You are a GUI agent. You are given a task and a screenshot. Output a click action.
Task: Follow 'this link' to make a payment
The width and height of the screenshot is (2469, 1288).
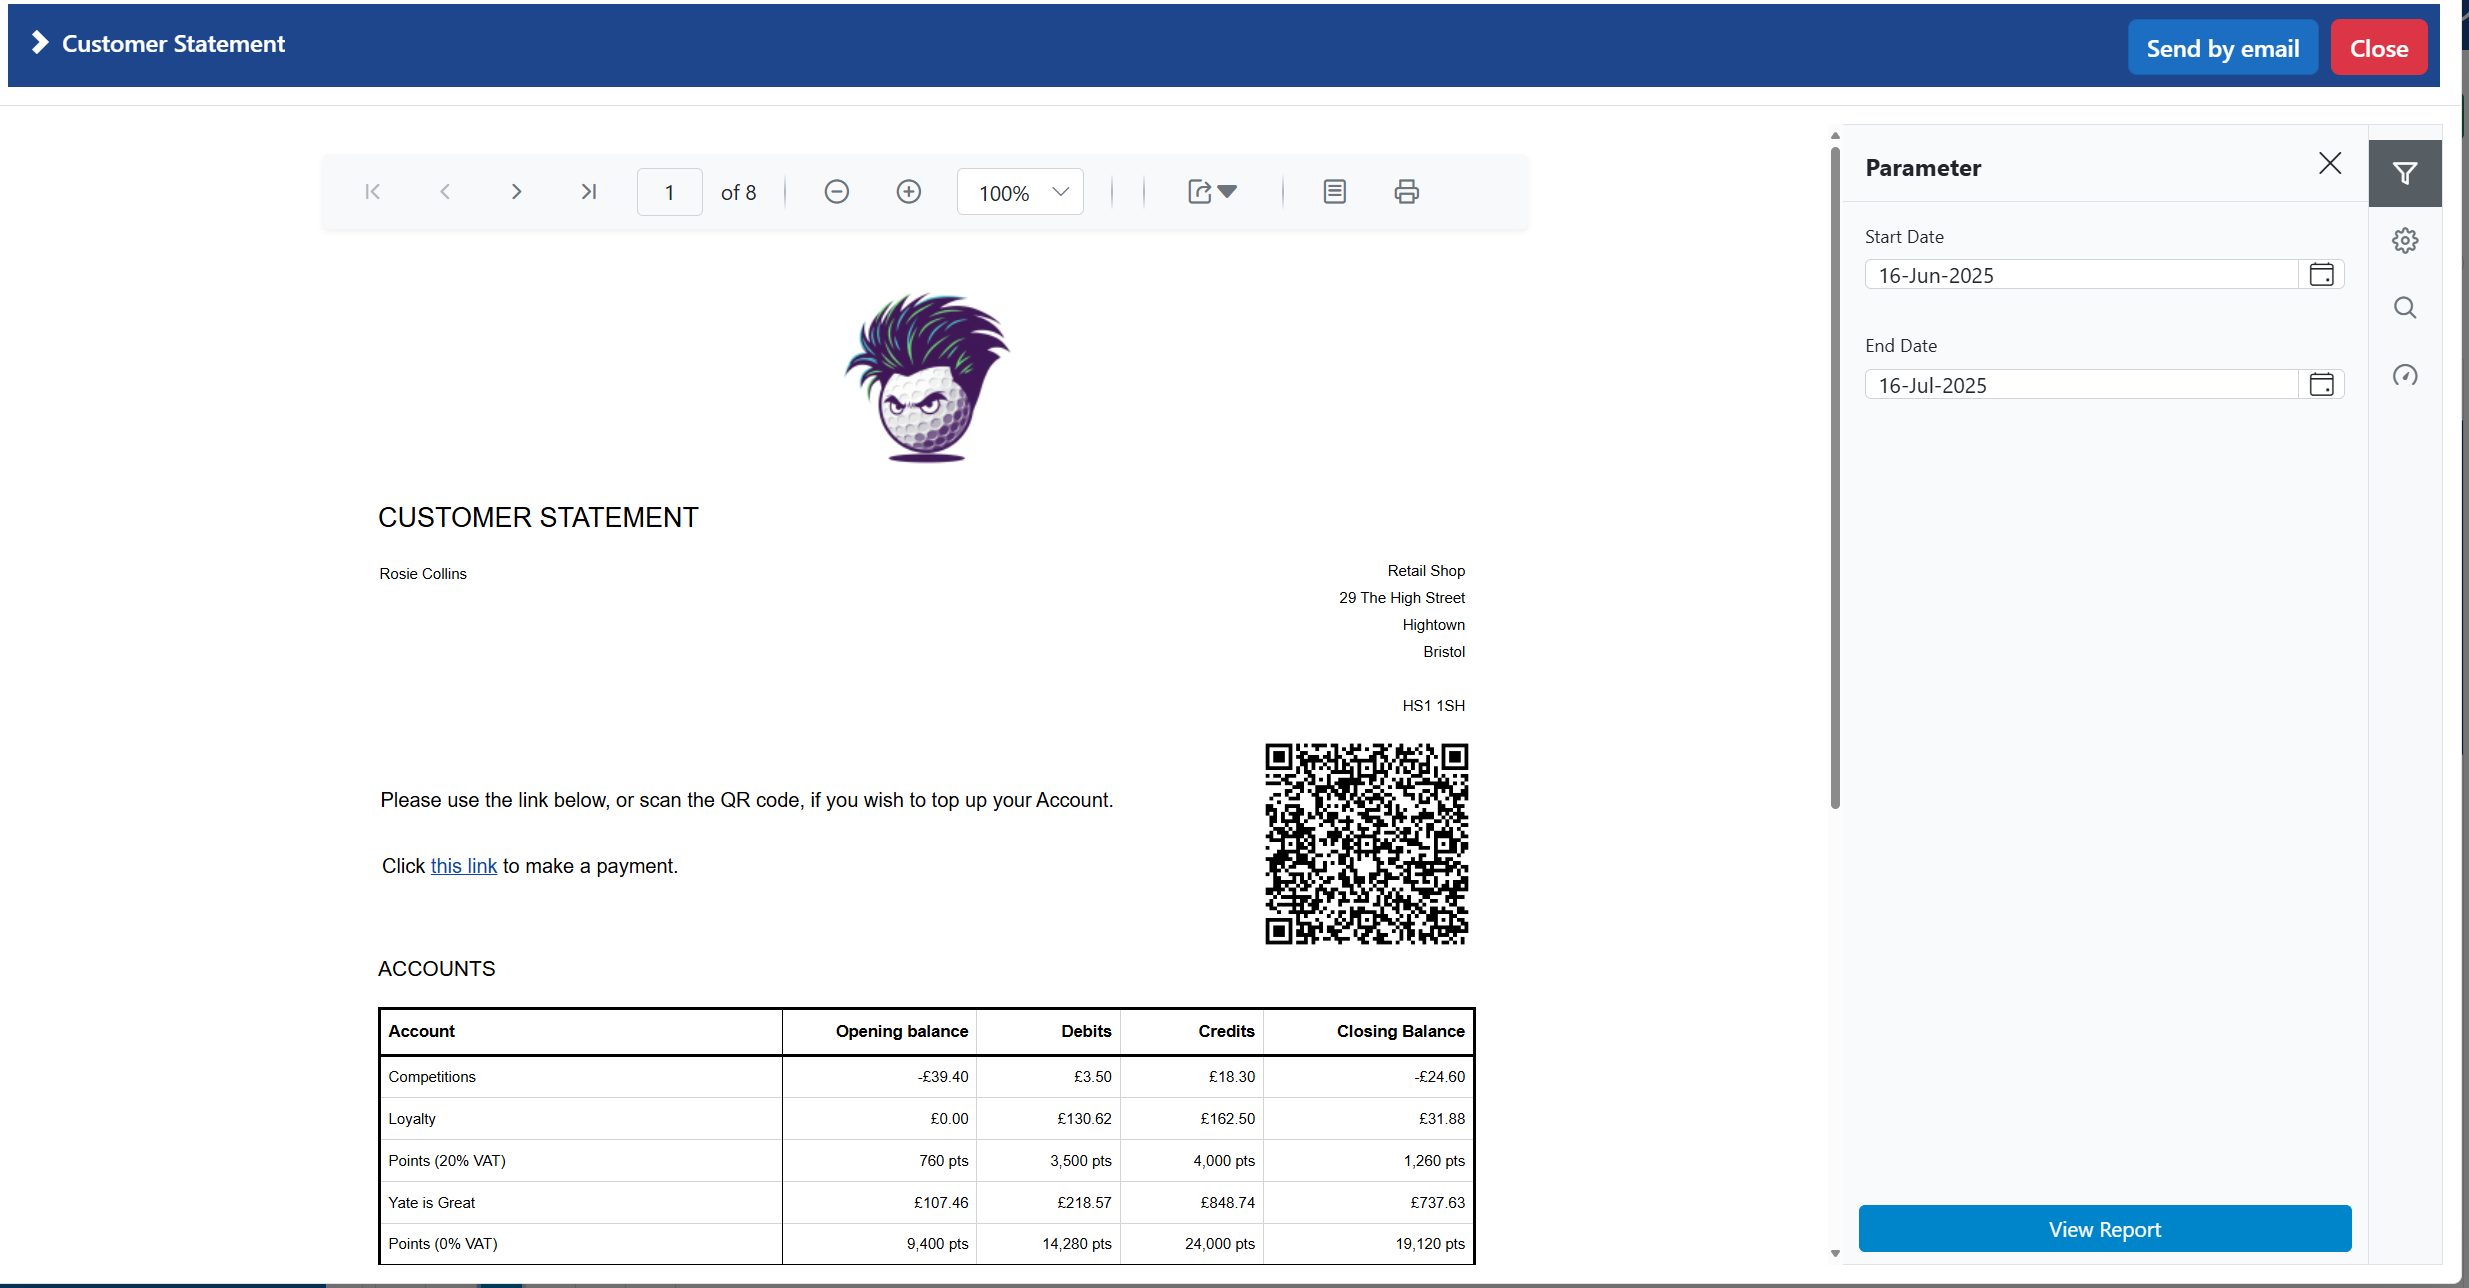(463, 866)
